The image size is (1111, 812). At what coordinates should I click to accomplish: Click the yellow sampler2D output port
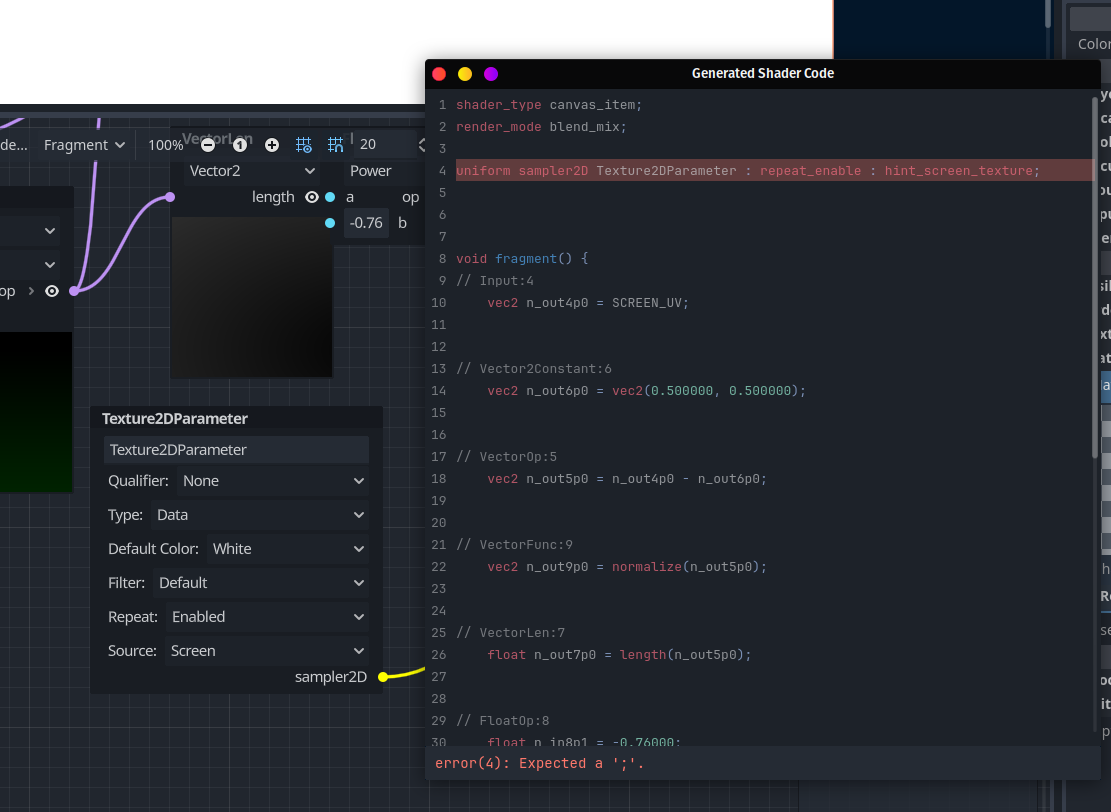(x=382, y=677)
